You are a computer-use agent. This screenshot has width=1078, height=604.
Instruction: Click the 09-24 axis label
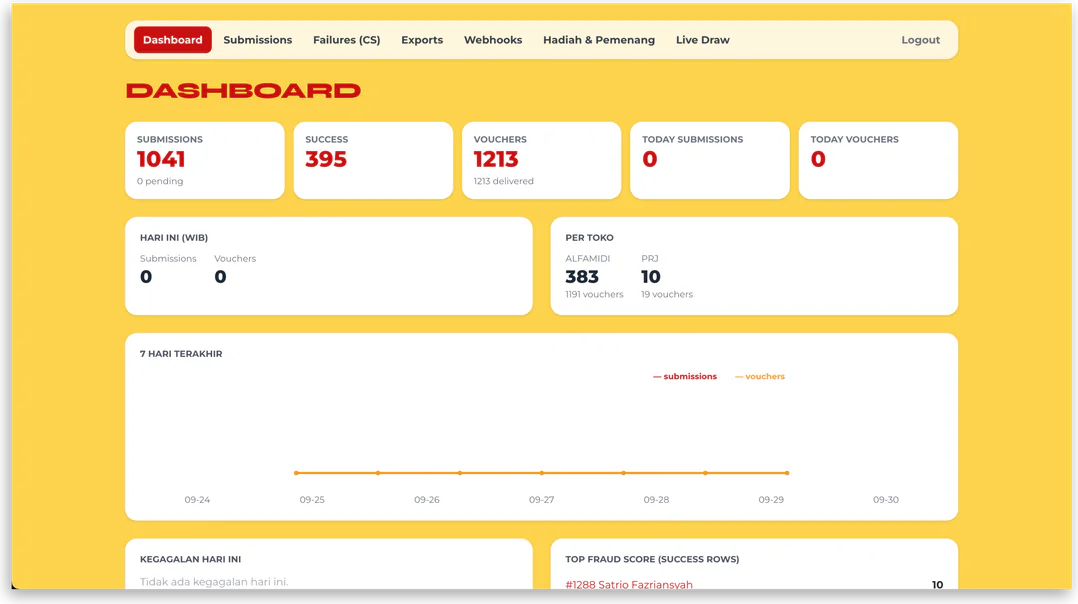pyautogui.click(x=197, y=500)
